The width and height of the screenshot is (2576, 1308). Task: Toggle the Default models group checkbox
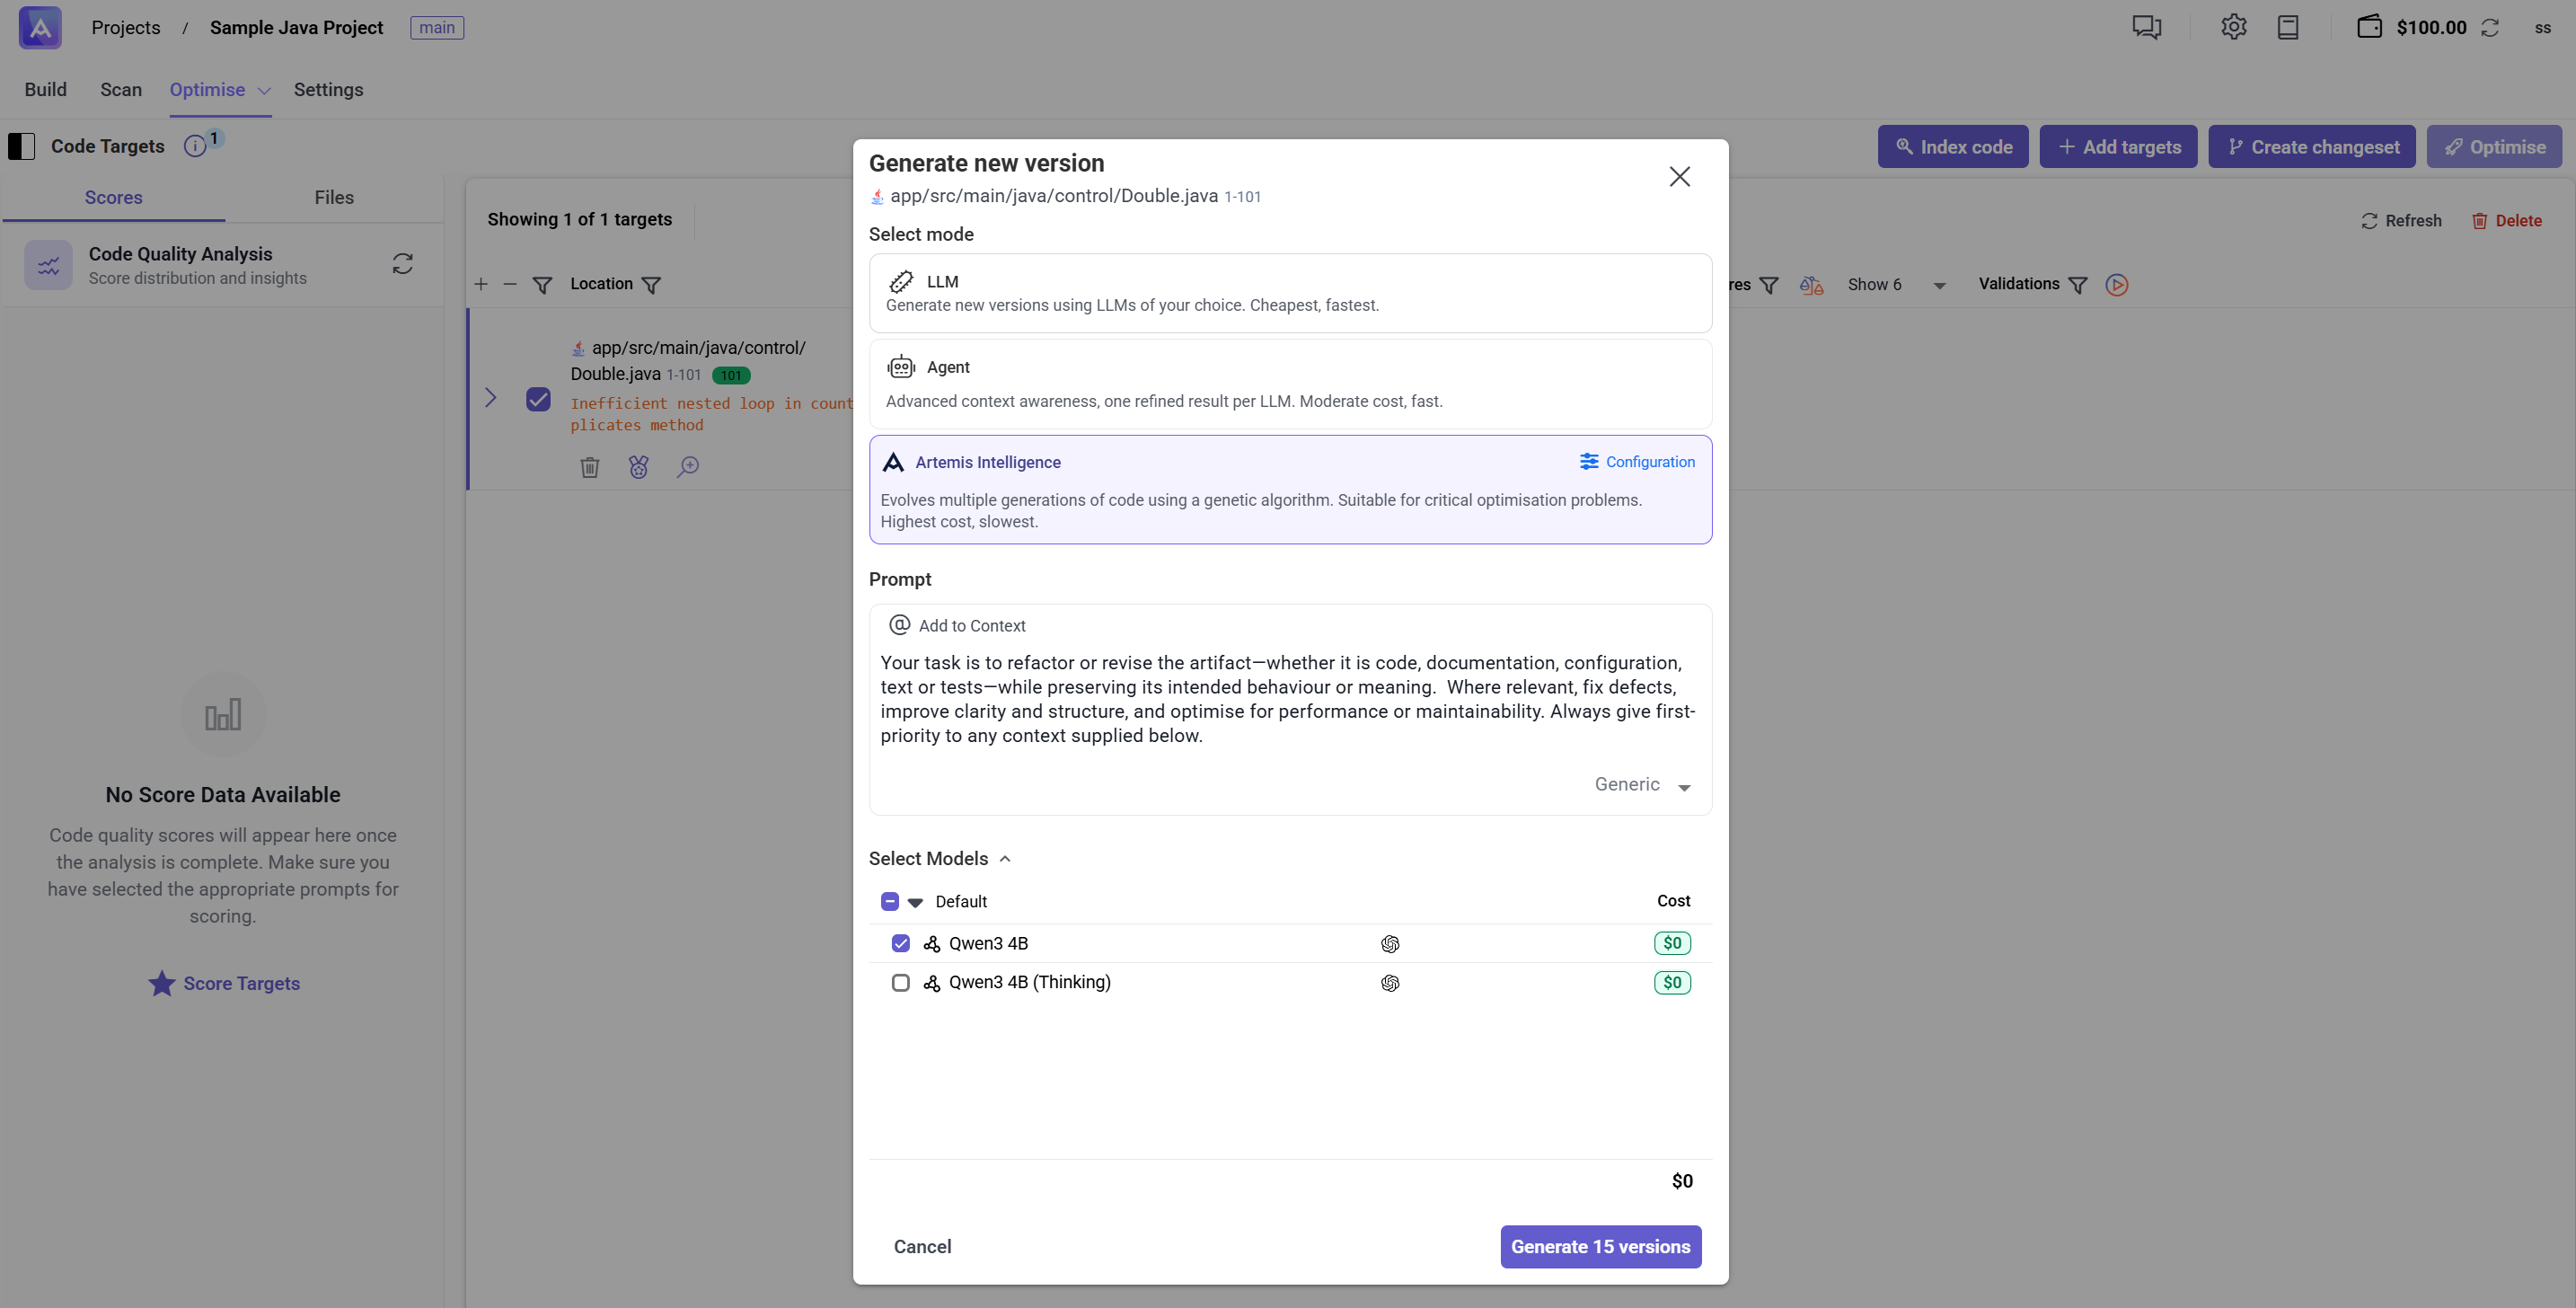click(889, 901)
